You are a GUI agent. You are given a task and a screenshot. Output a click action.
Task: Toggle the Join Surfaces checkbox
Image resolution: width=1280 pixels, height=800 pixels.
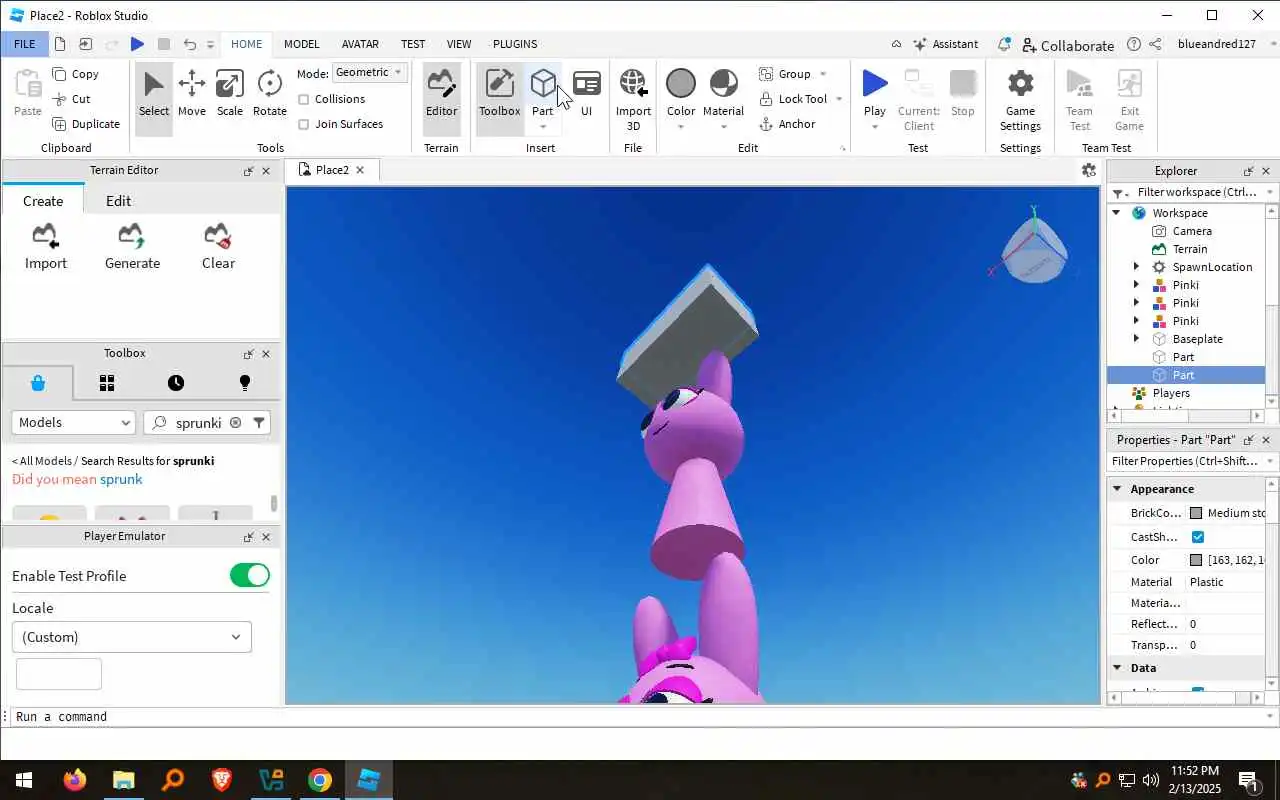[x=304, y=124]
